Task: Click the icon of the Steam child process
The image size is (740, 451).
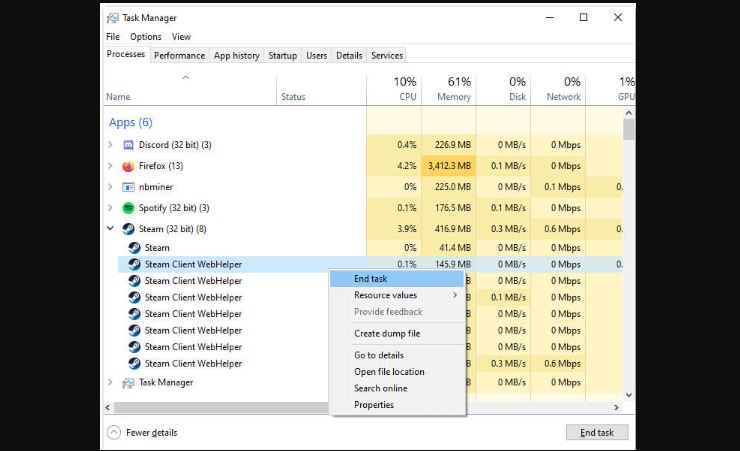Action: click(135, 248)
